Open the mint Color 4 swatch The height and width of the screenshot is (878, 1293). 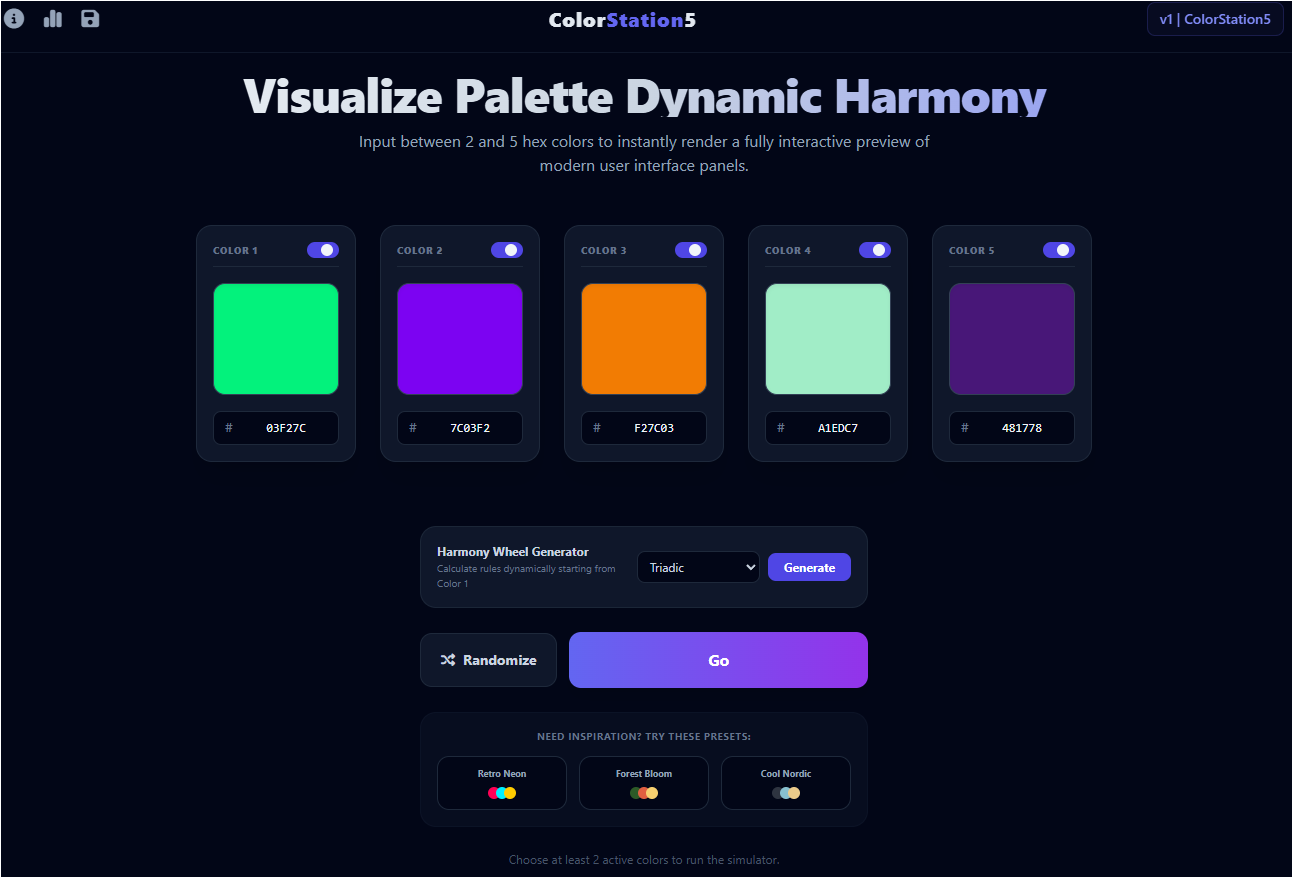pos(828,339)
